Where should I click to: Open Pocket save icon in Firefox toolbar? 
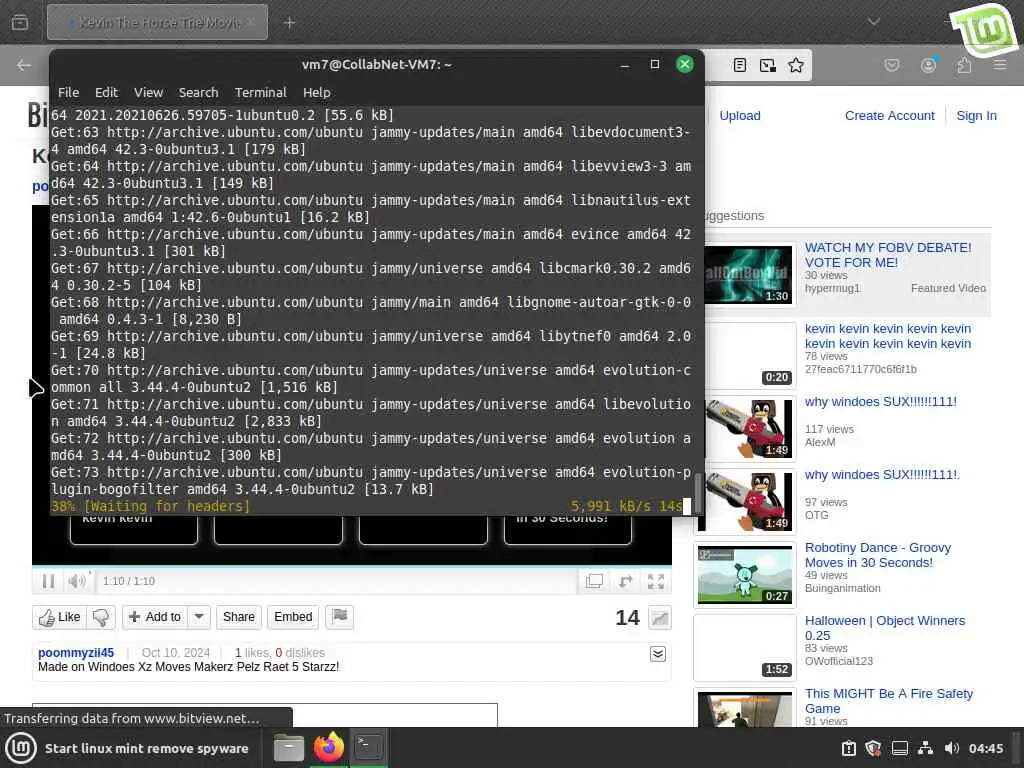891,65
